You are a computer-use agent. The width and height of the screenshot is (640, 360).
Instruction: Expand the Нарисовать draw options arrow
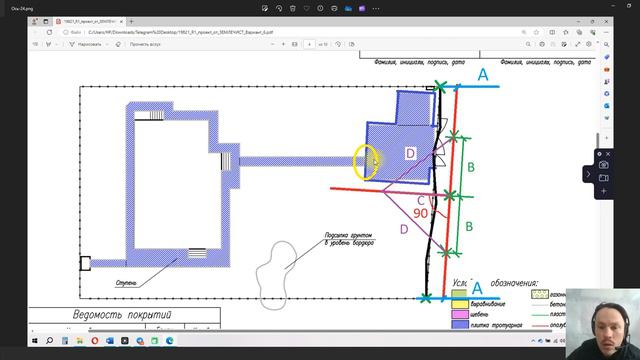[x=107, y=44]
